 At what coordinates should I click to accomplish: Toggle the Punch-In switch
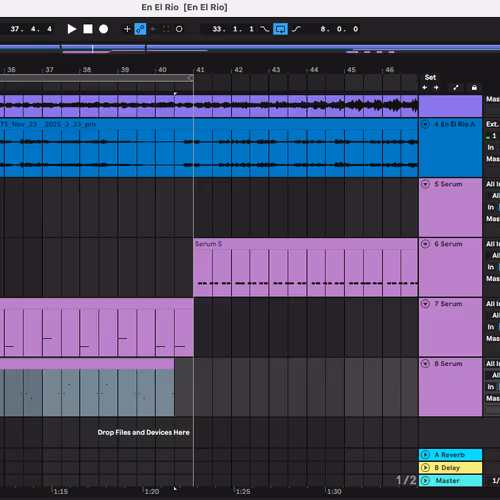[264, 29]
